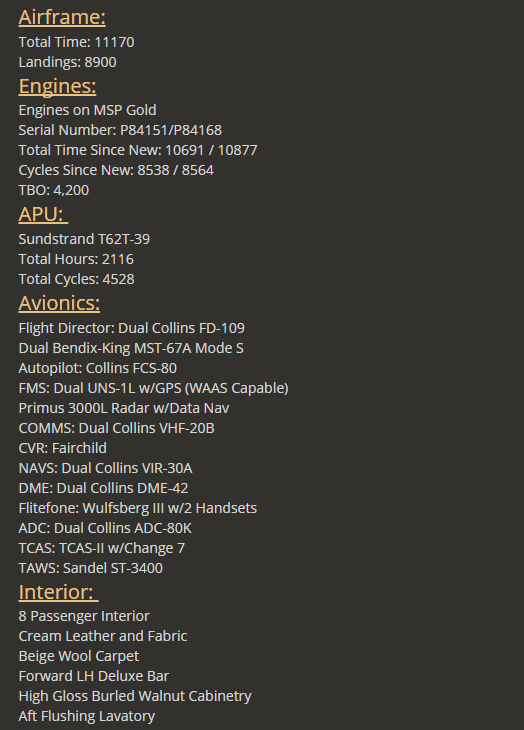Click the Interior section heading
Image resolution: width=524 pixels, height=730 pixels.
(x=58, y=592)
